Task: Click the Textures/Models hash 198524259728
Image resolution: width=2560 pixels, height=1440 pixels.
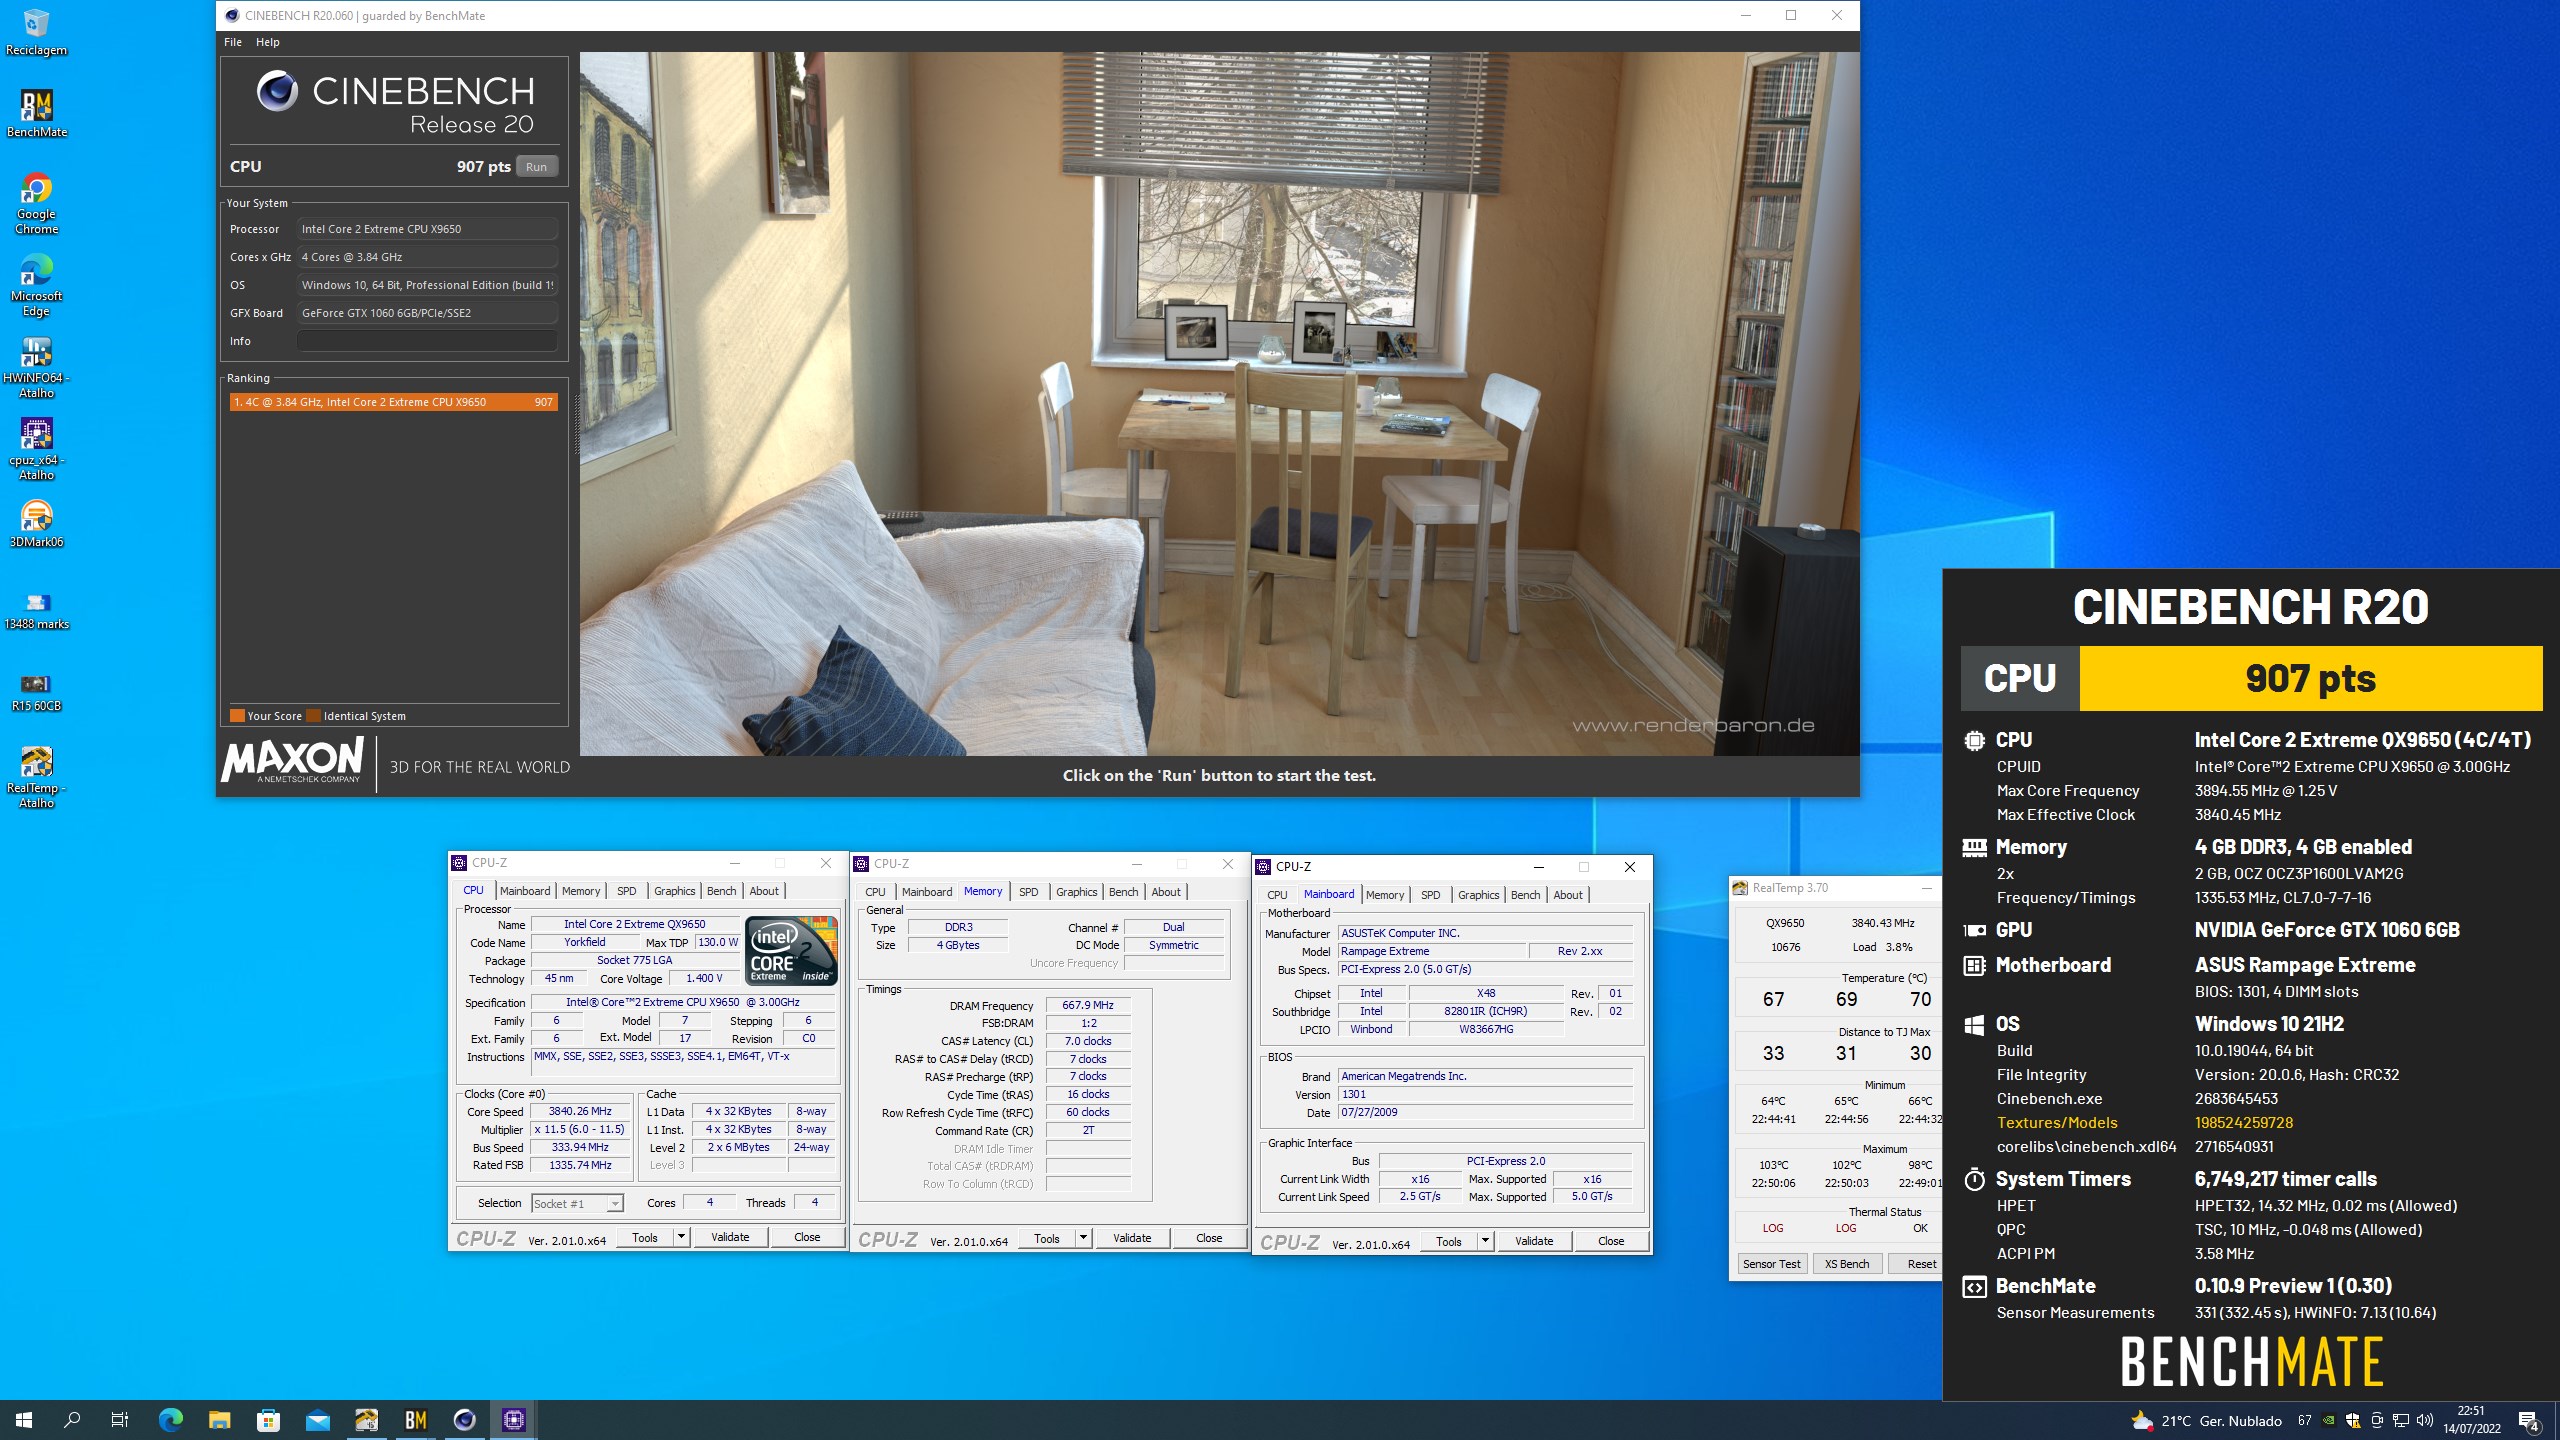Action: click(2244, 1123)
